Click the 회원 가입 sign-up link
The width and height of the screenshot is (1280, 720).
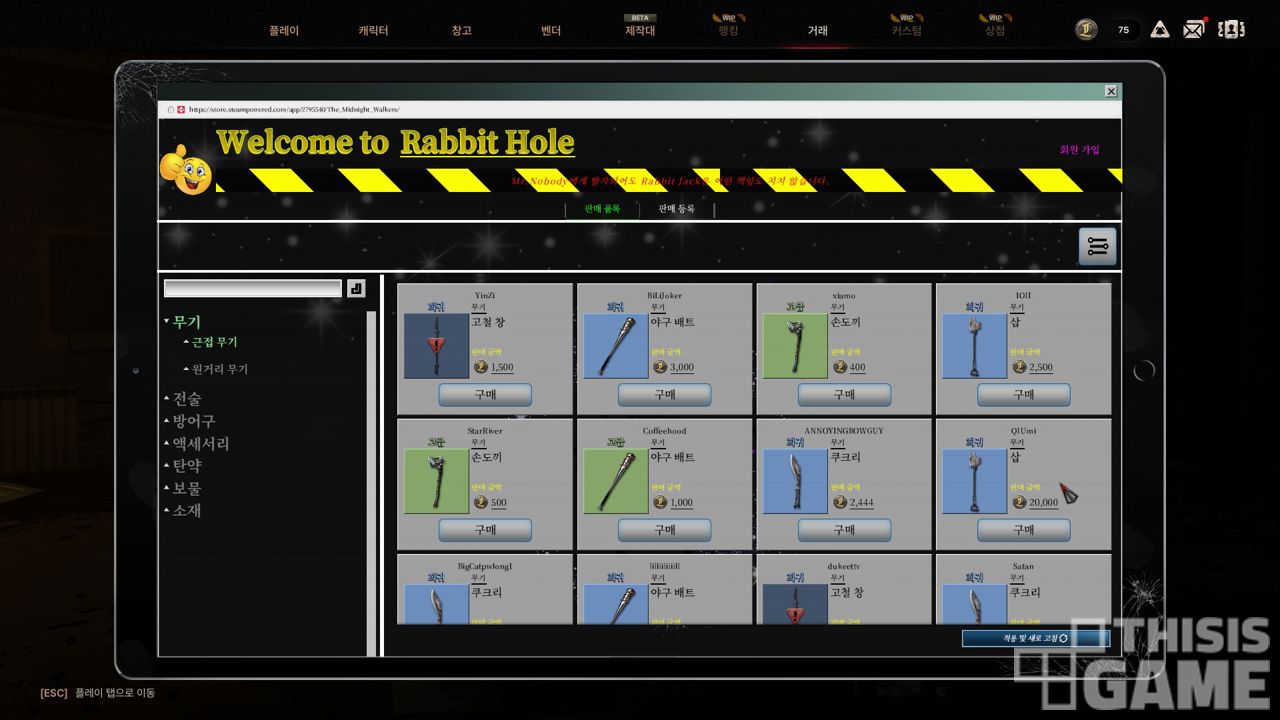[1079, 150]
